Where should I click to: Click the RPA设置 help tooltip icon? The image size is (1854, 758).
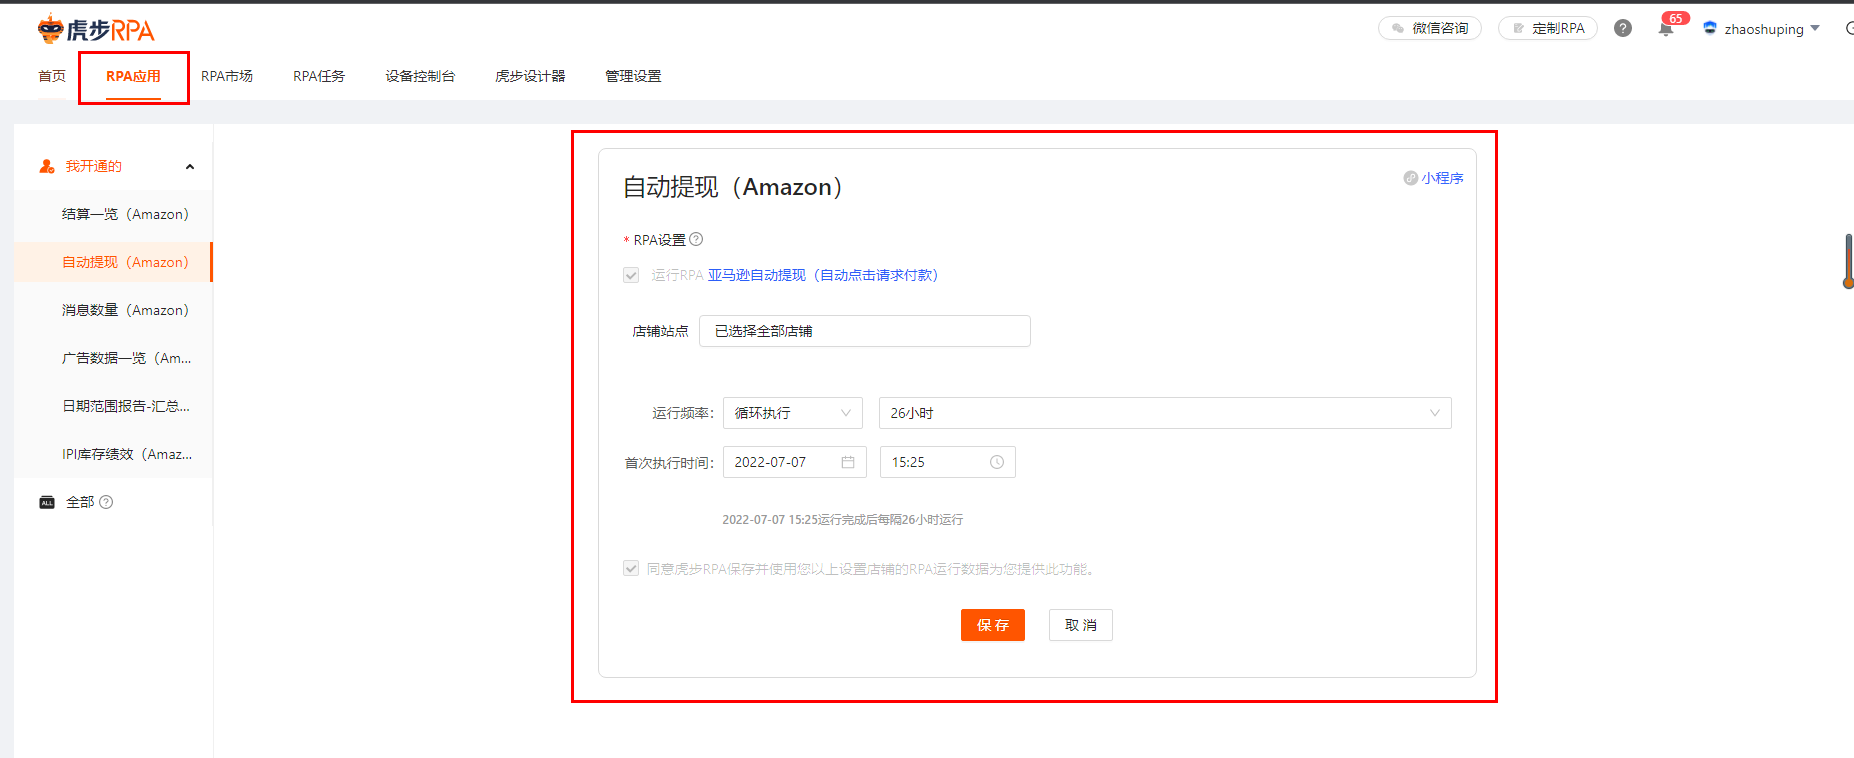697,239
